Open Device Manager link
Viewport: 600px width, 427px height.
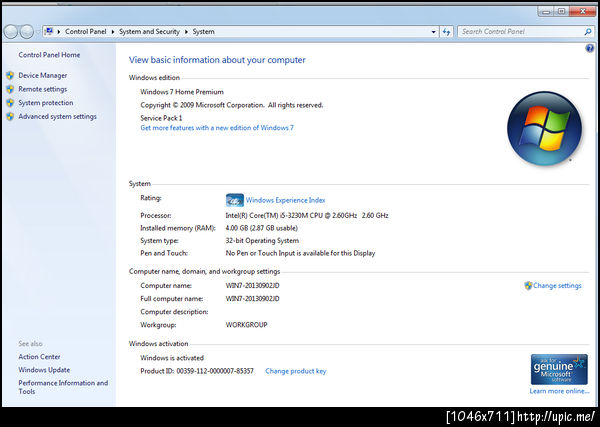[x=43, y=76]
